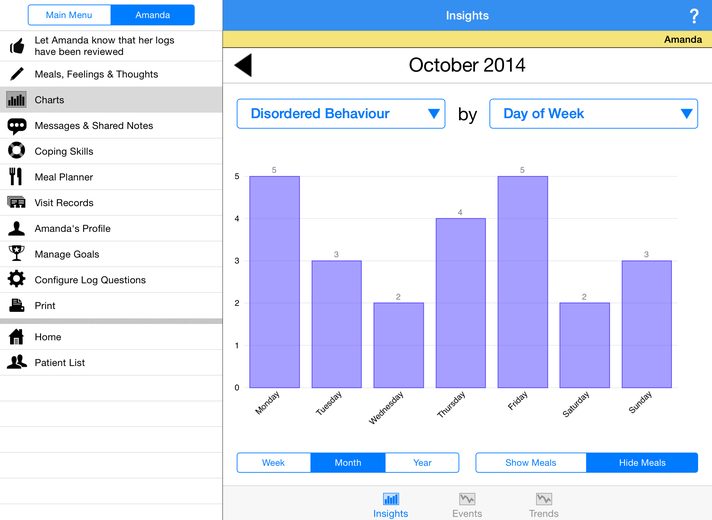Click the printer icon
712x520 pixels.
17,305
